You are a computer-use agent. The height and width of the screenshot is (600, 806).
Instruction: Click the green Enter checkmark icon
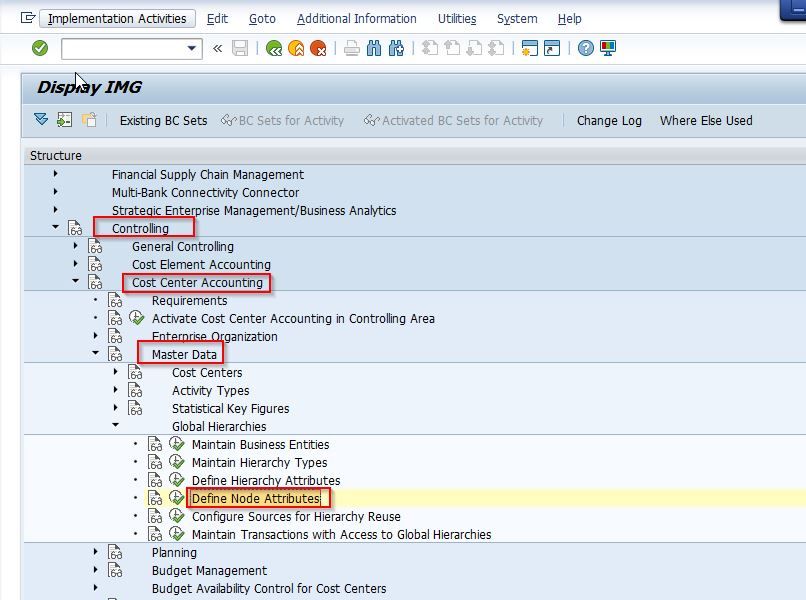[x=40, y=48]
